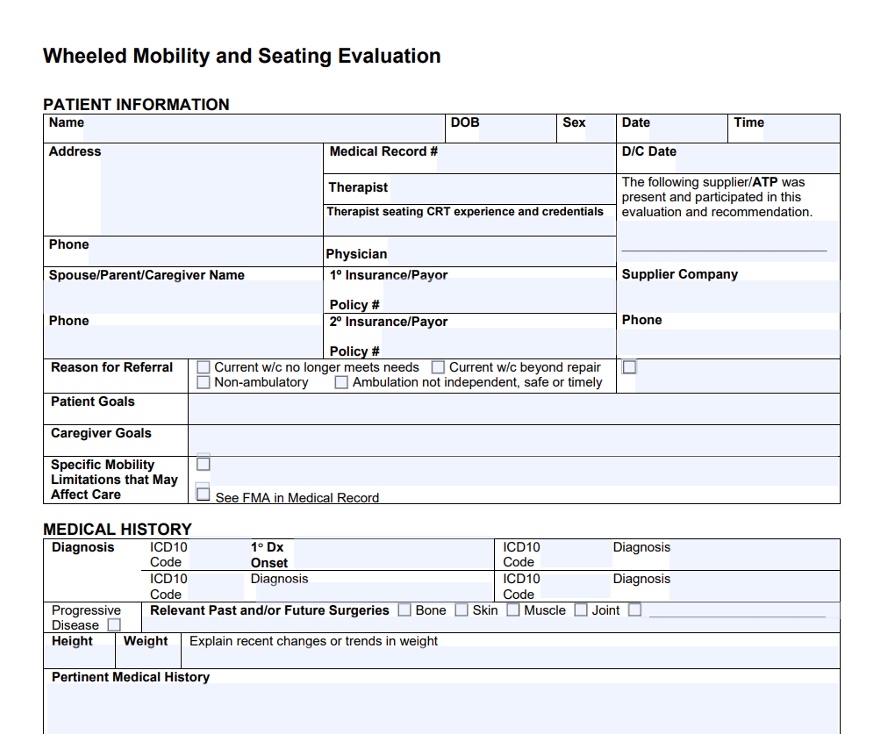The image size is (870, 734).
Task: Click the patient Name field
Action: [x=264, y=129]
